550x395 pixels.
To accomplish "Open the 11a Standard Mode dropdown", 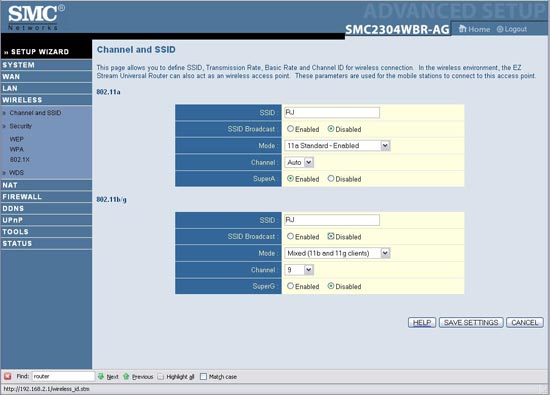I will [x=337, y=146].
